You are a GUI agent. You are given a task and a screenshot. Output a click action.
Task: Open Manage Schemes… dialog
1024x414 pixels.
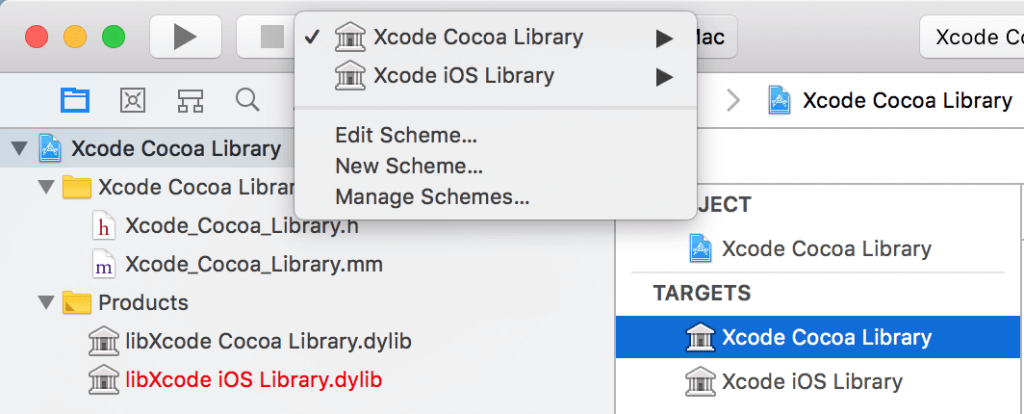tap(432, 197)
